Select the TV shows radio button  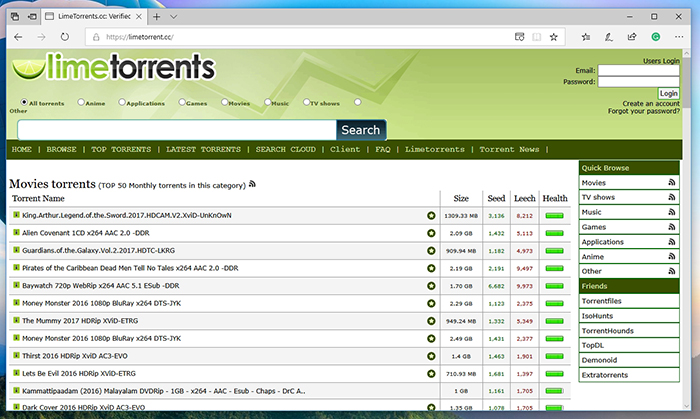pos(306,102)
